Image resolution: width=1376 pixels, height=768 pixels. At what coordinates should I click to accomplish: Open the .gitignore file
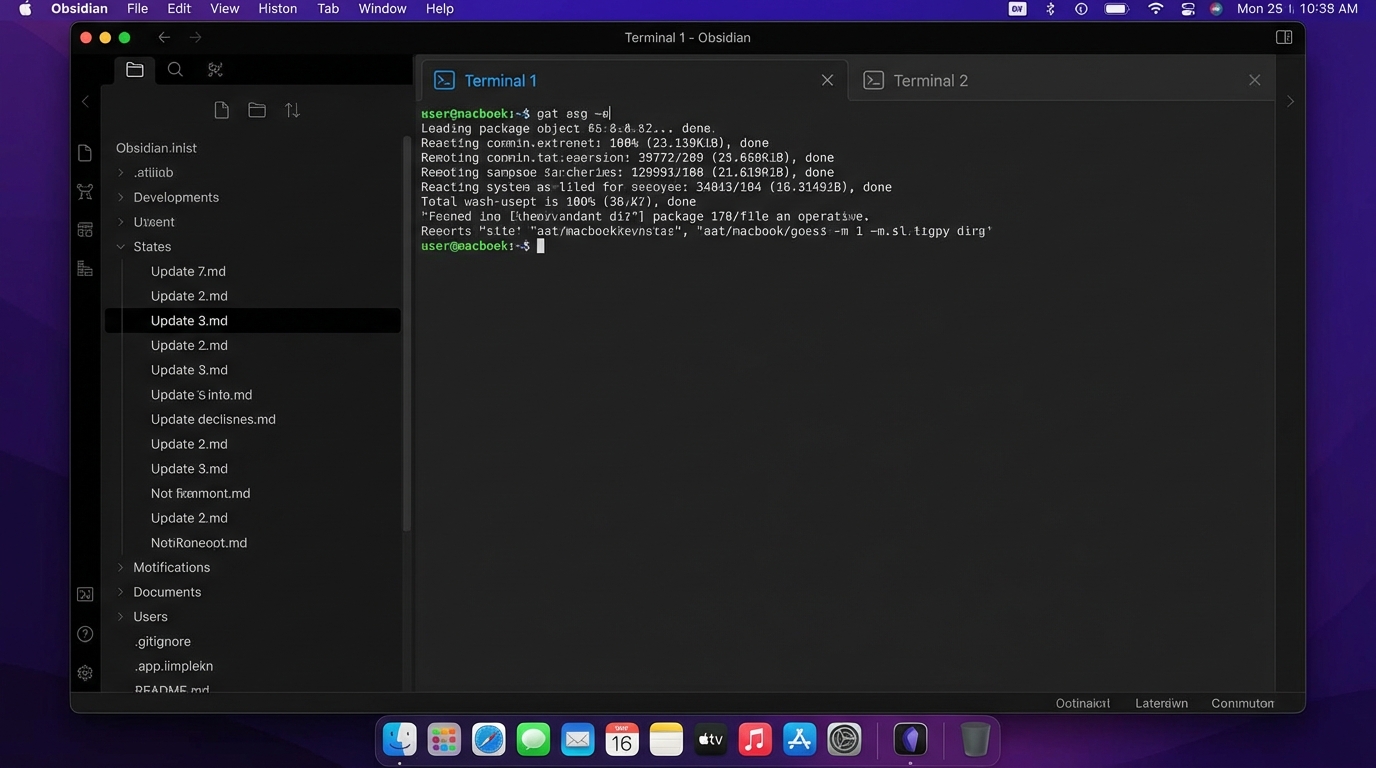[x=162, y=641]
